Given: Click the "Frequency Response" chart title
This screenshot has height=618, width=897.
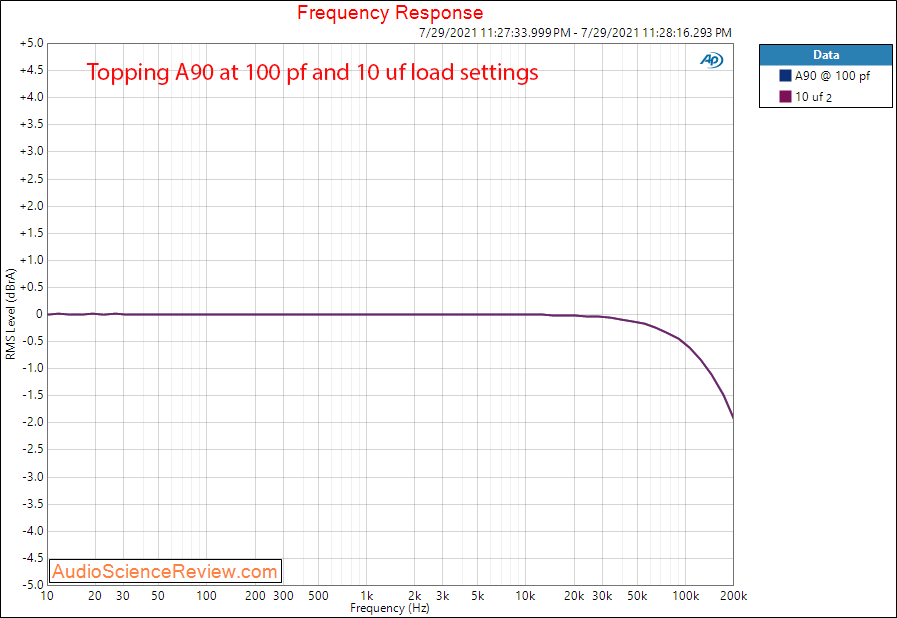Looking at the screenshot, I should coord(390,13).
